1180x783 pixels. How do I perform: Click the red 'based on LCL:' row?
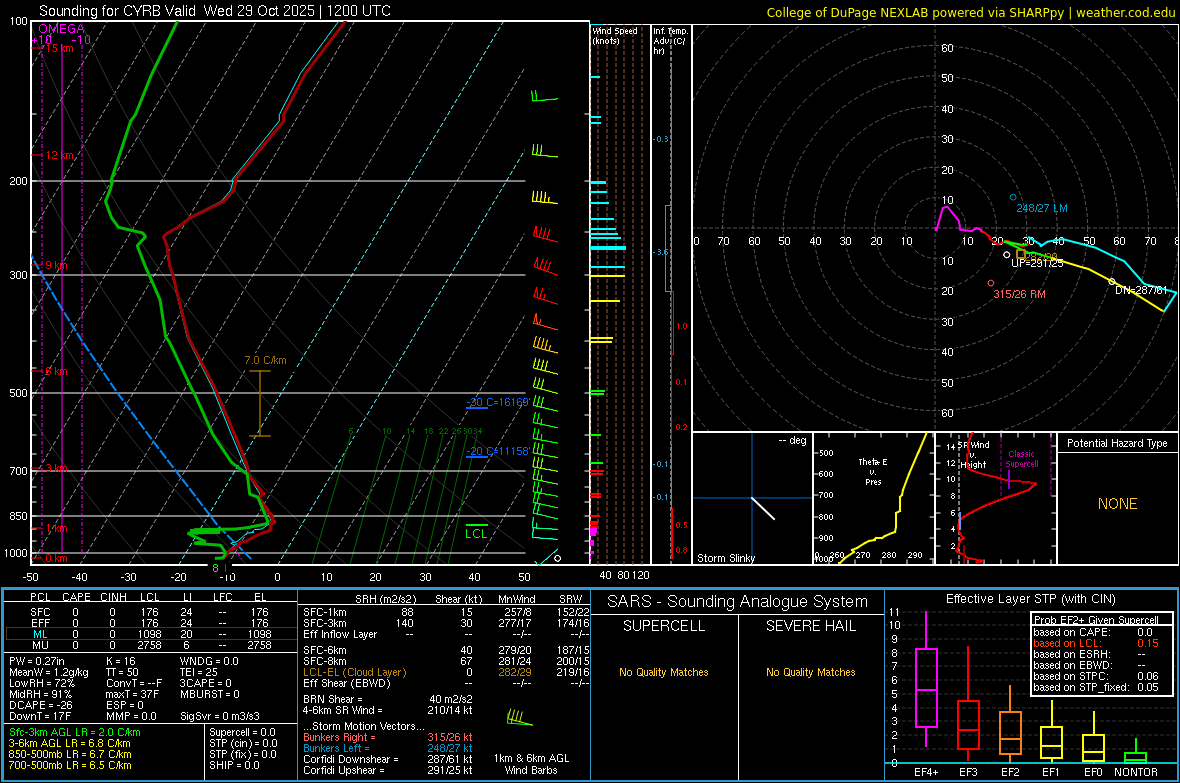1096,643
